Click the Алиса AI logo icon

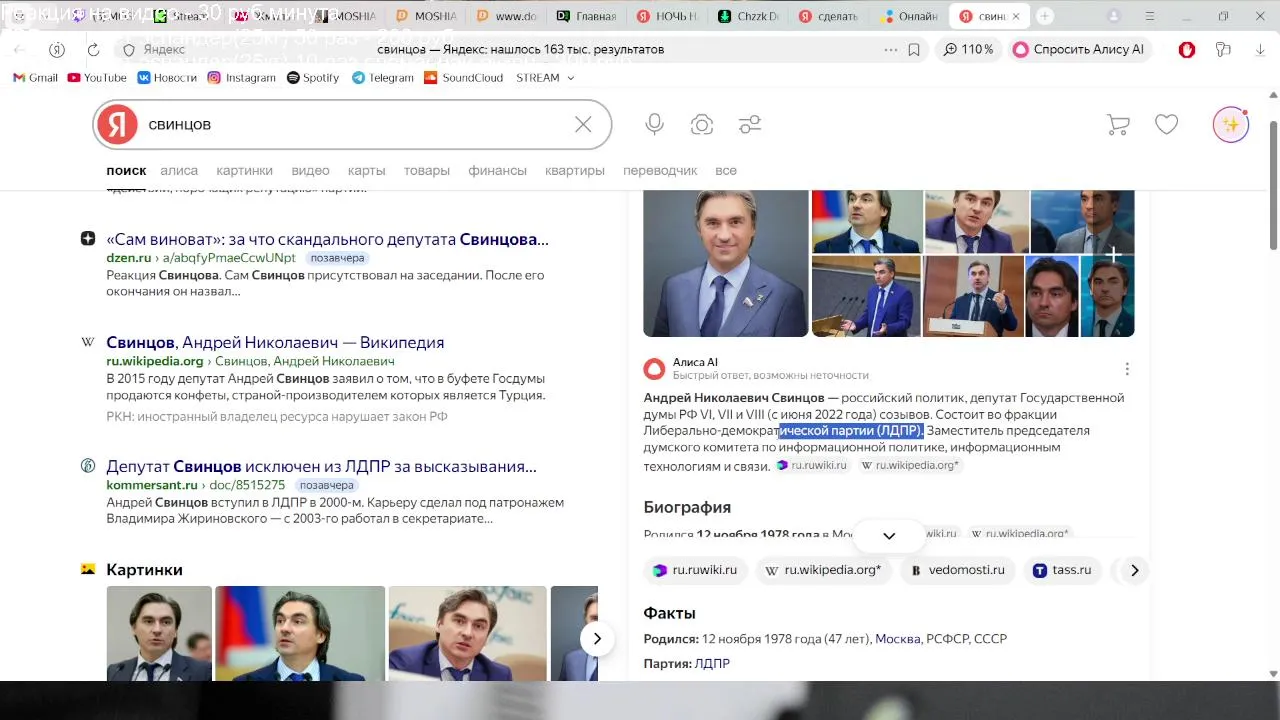[x=654, y=369]
